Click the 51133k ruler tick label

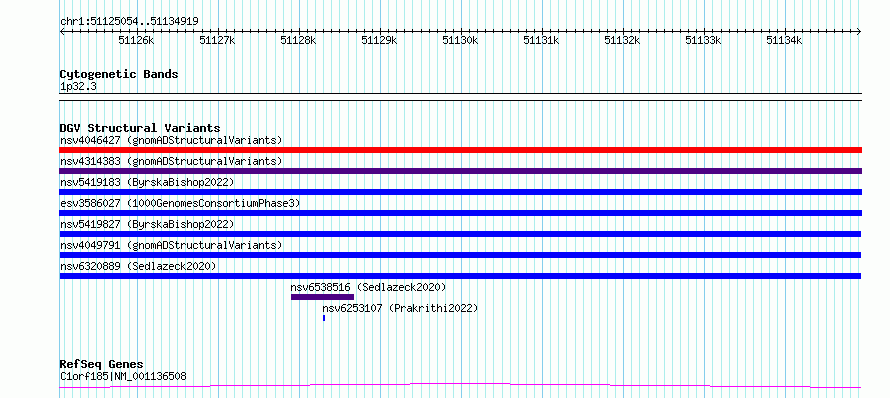point(703,40)
